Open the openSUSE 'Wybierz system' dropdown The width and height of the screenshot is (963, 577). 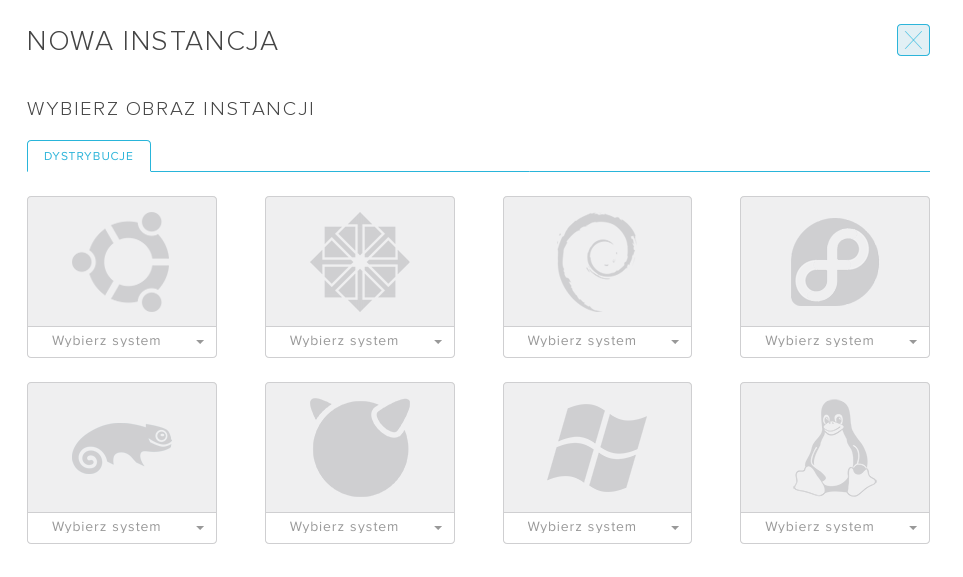point(122,528)
